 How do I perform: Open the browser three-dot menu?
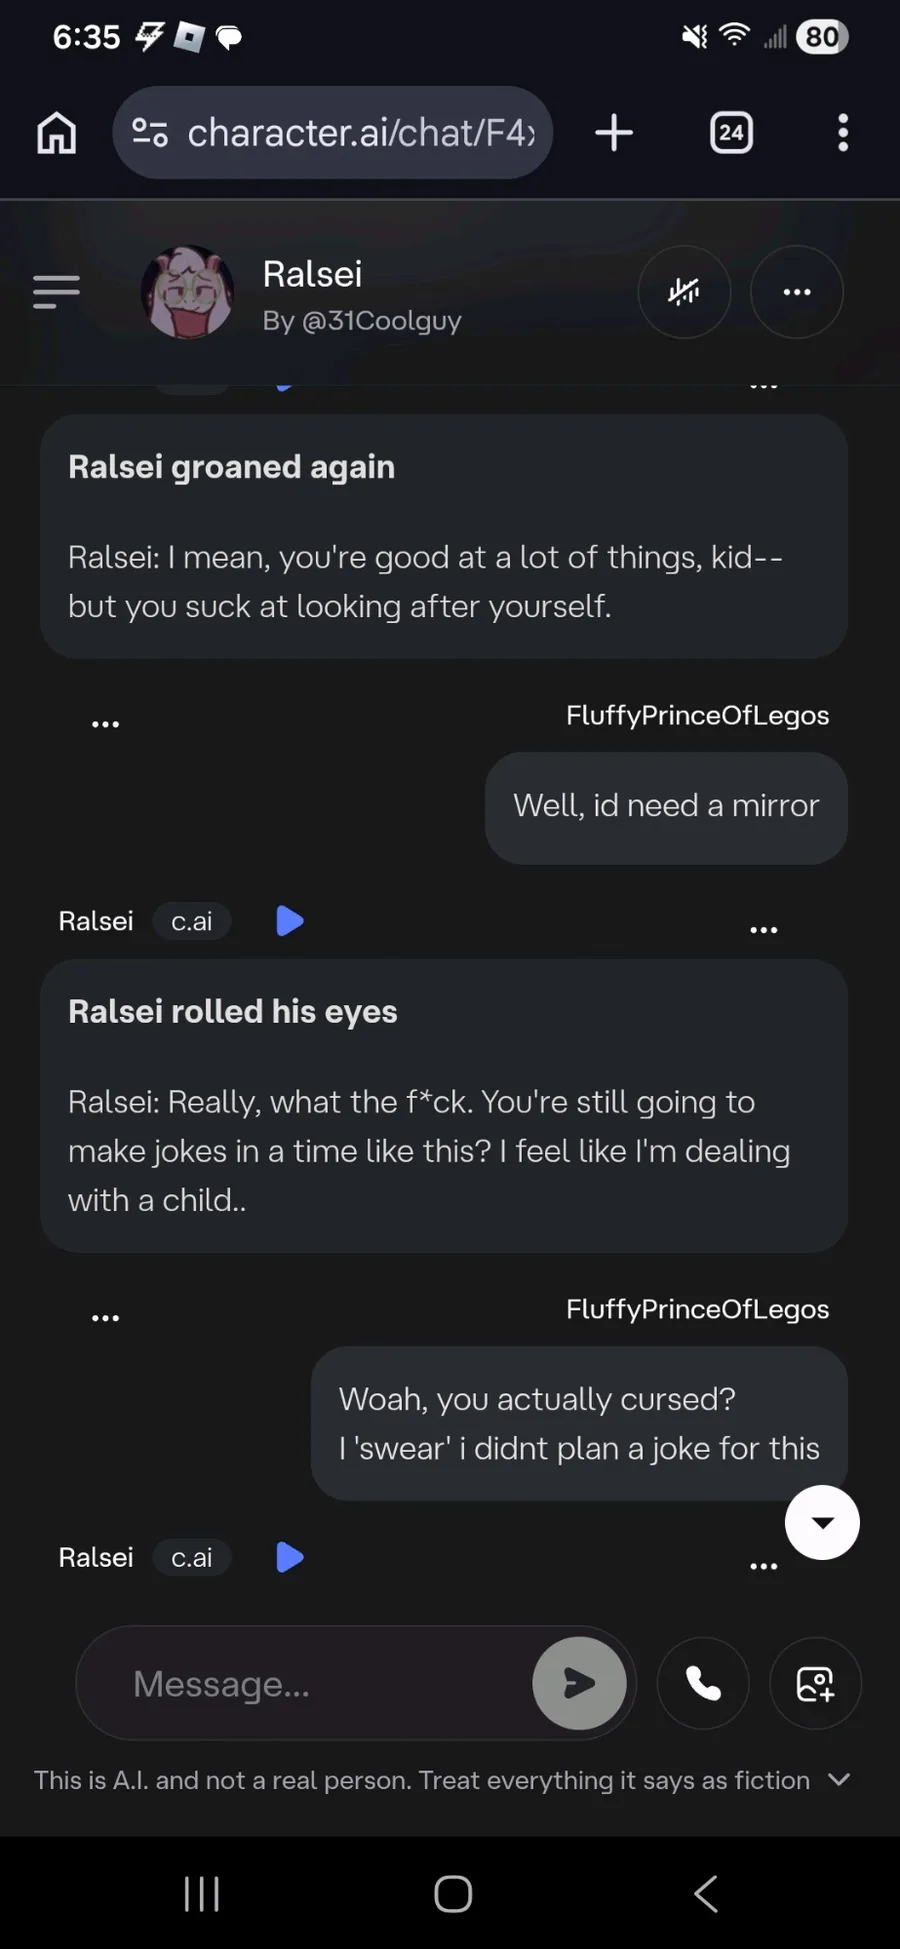(843, 133)
